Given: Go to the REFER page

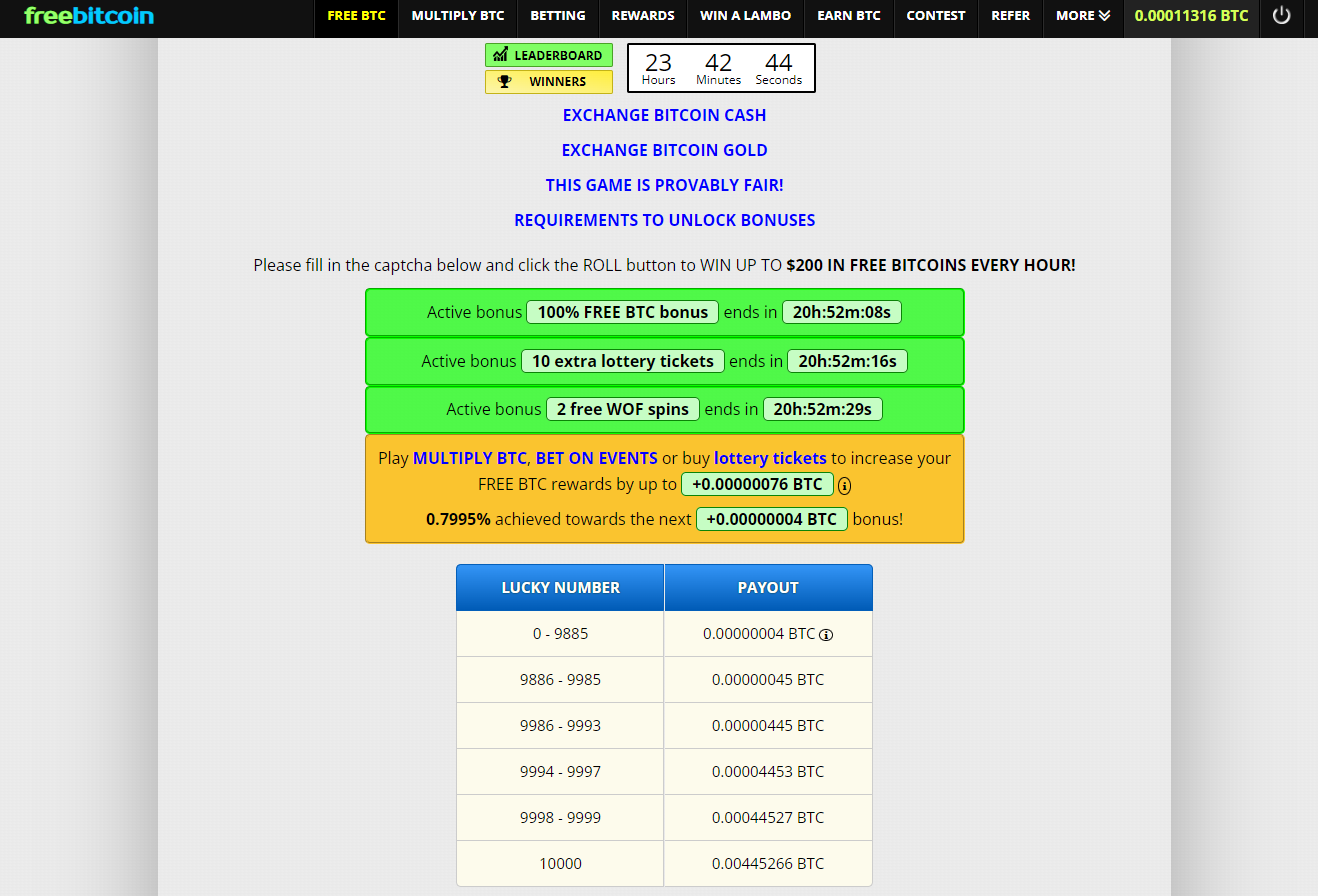Looking at the screenshot, I should (1010, 16).
